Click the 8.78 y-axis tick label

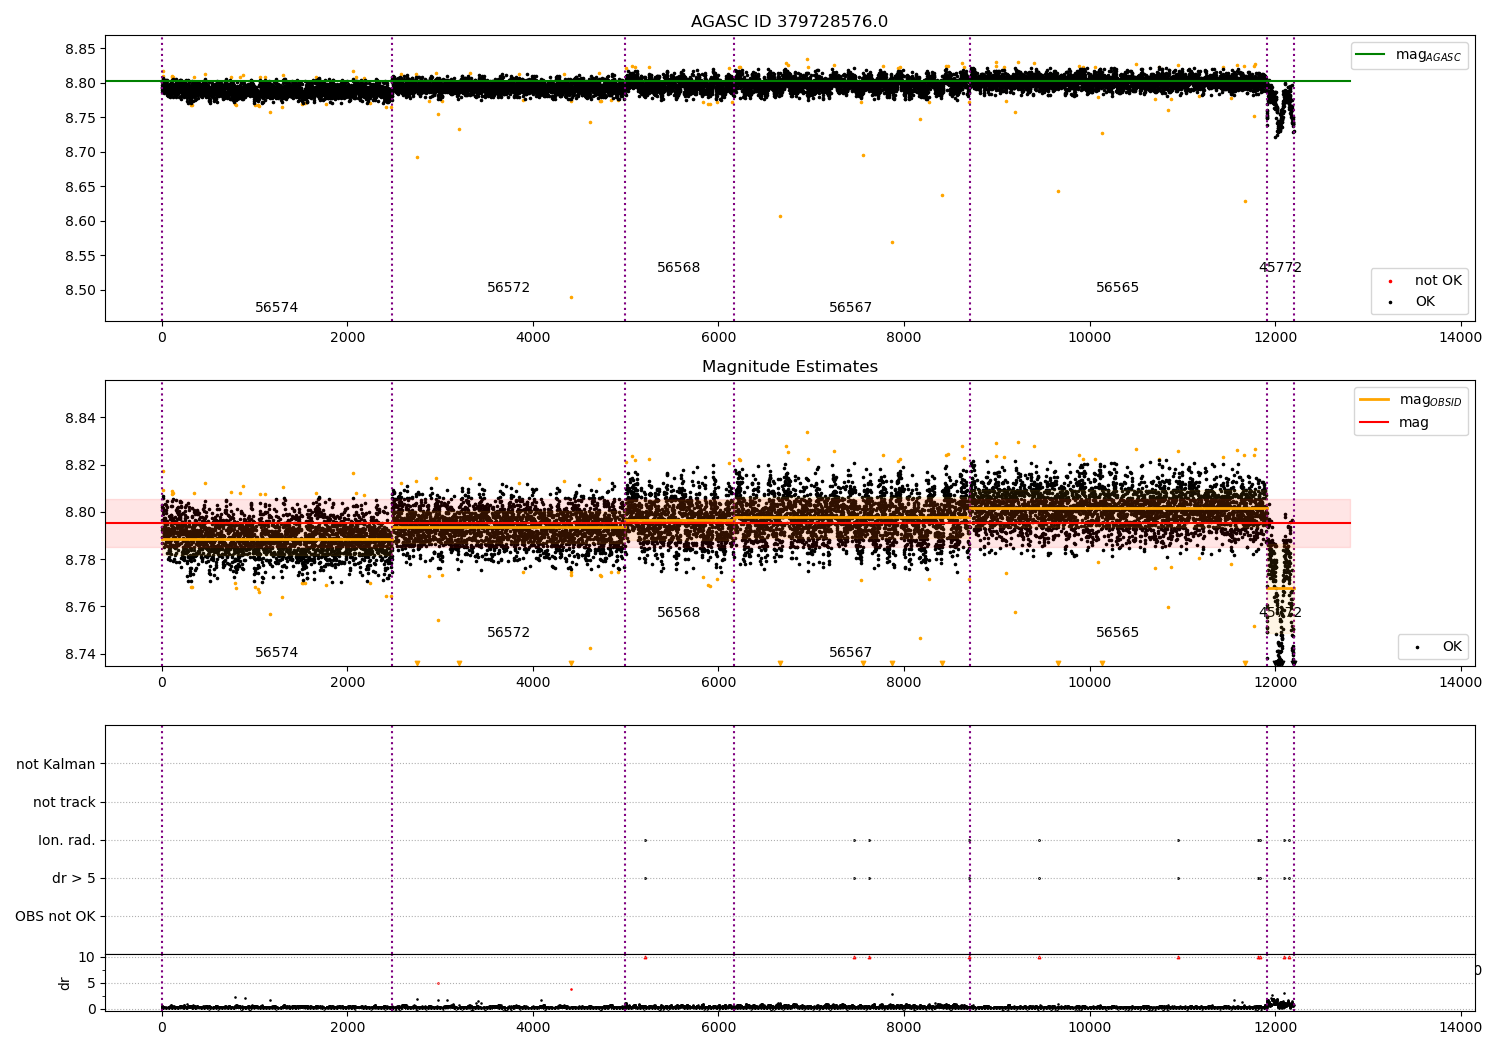(80, 560)
